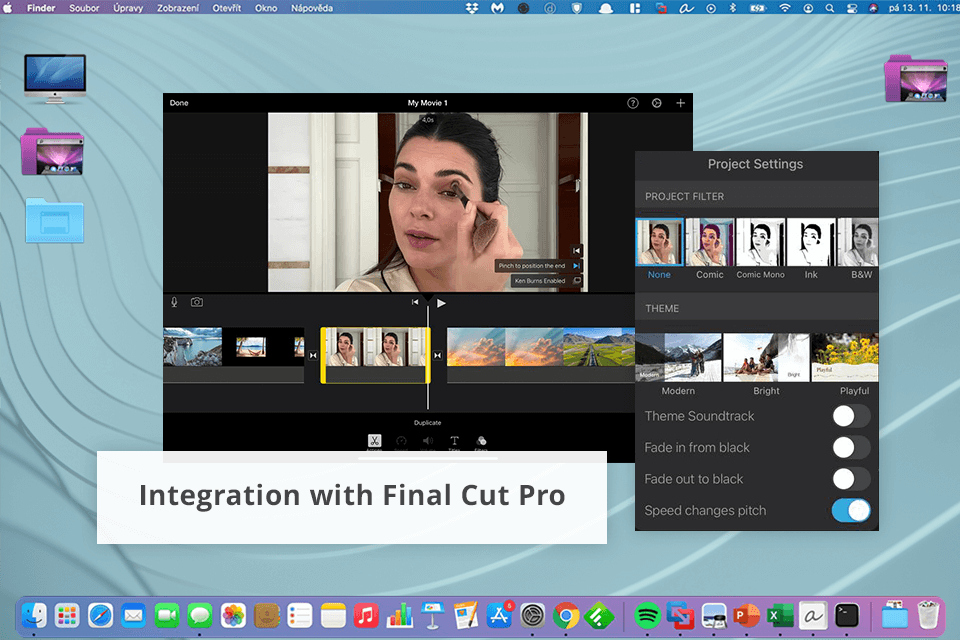Open Bluetooth menu bar icon

pyautogui.click(x=732, y=8)
